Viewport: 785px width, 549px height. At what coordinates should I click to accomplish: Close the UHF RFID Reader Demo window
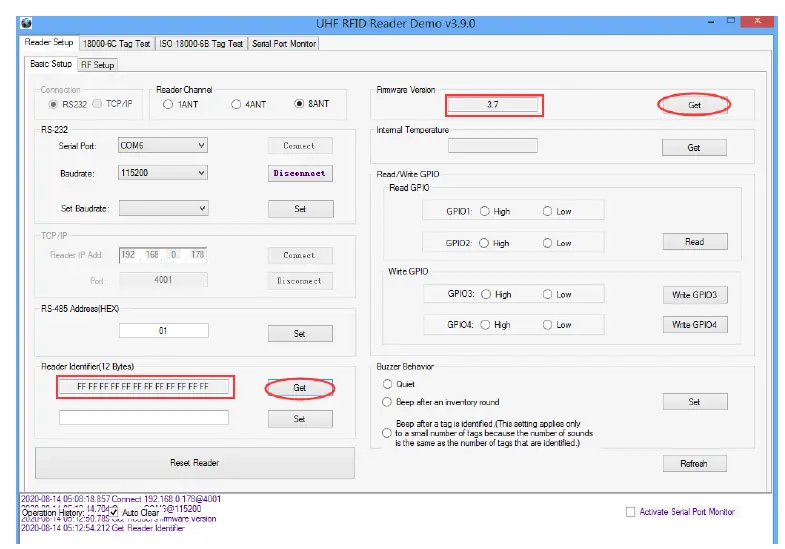pyautogui.click(x=757, y=21)
